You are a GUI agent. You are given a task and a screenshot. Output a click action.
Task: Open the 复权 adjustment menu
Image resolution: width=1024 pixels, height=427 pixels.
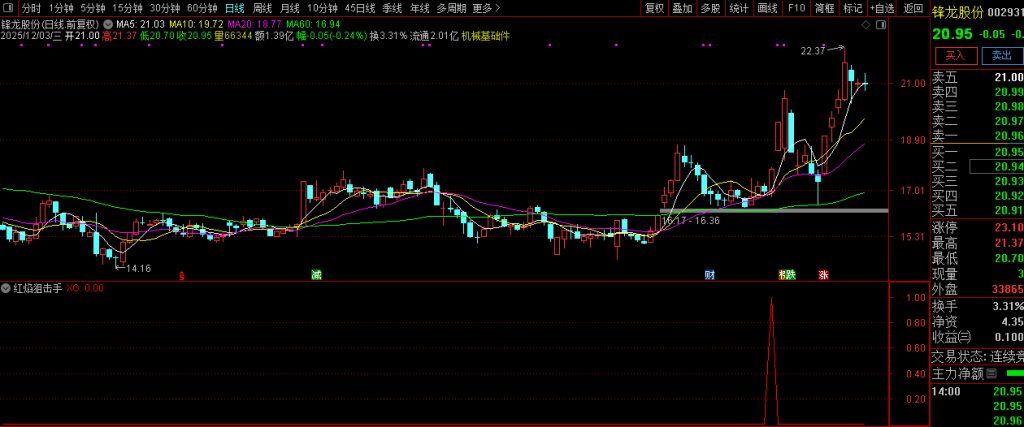pos(654,8)
